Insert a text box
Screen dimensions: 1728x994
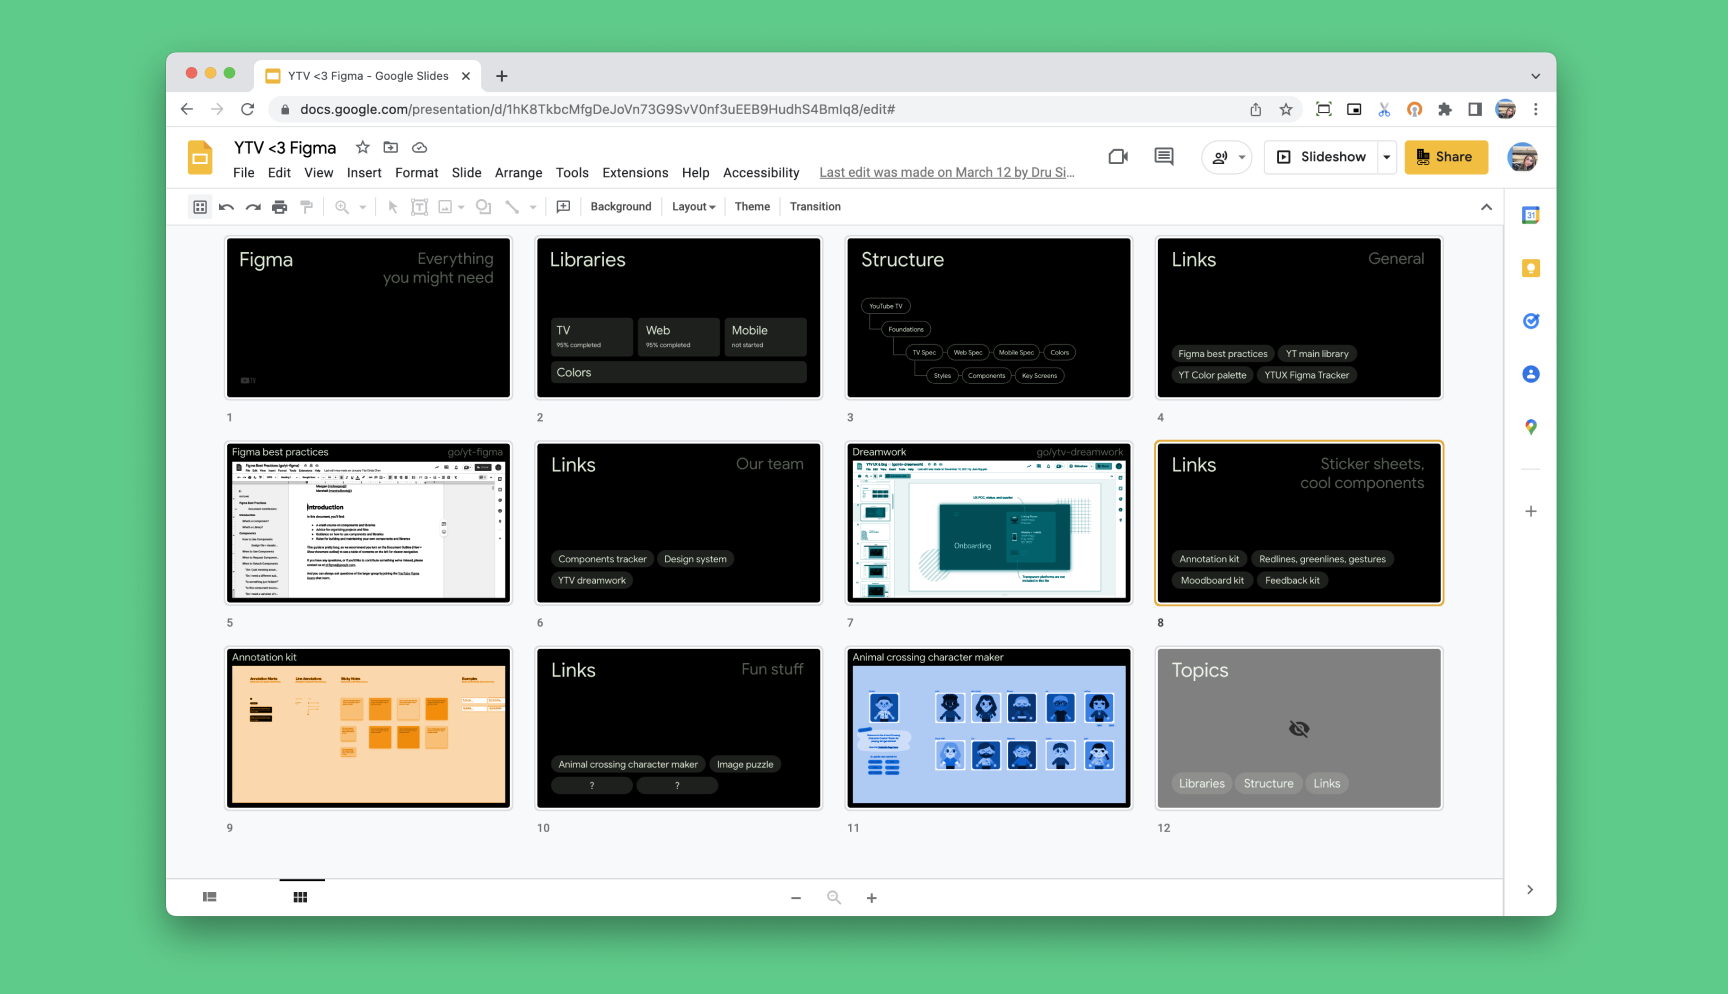[x=420, y=207]
